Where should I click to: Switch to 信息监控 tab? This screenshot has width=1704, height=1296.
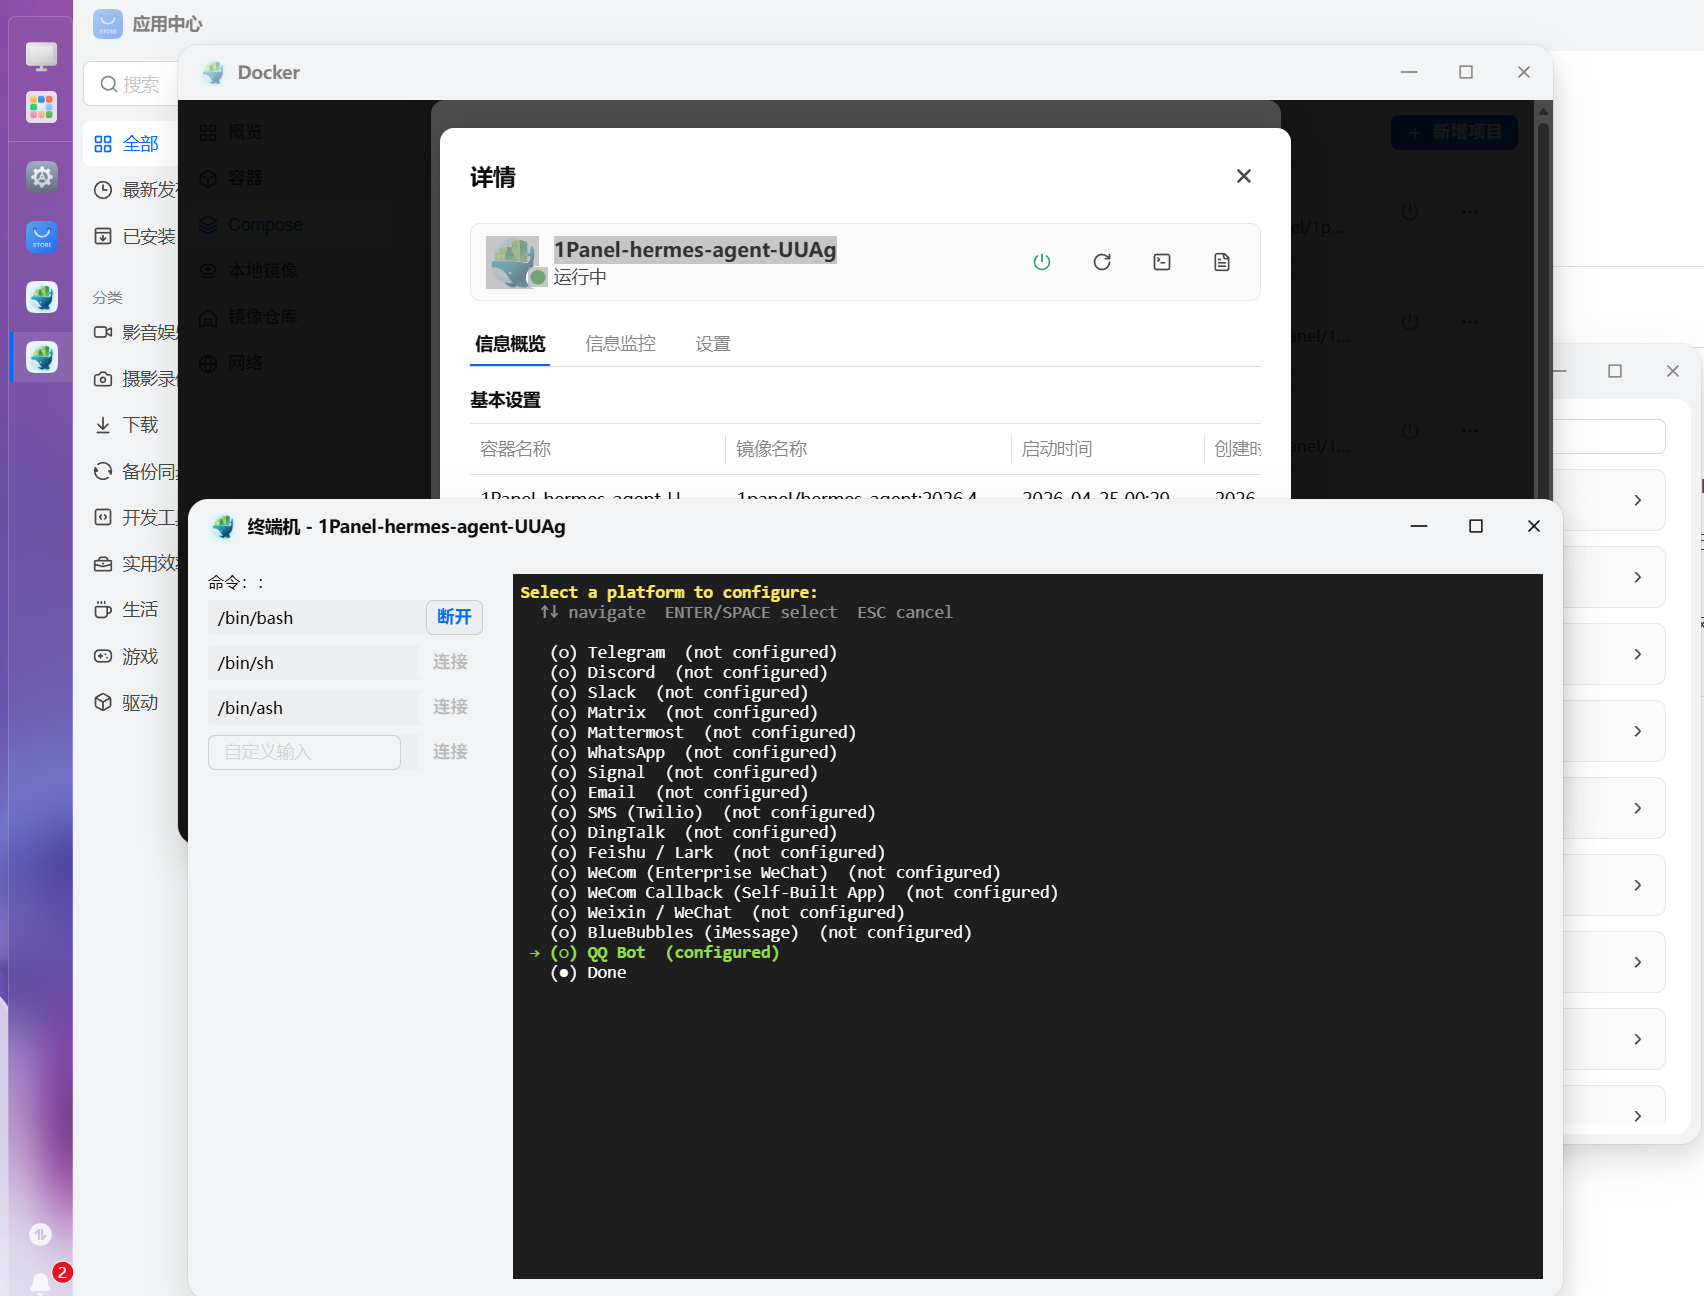pyautogui.click(x=620, y=344)
